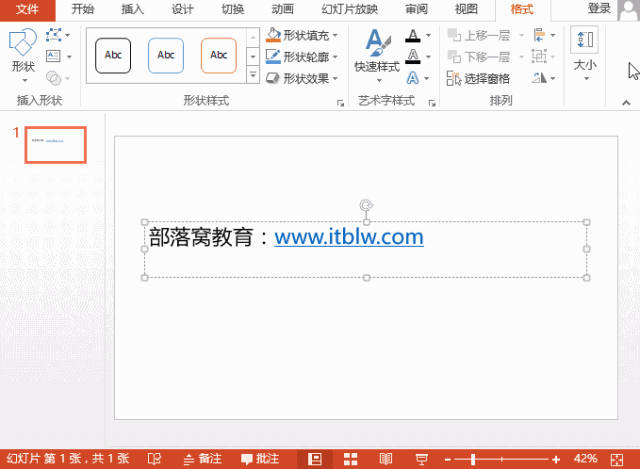Start the slide show from status bar
Screen dimensions: 640x469
pyautogui.click(x=421, y=459)
